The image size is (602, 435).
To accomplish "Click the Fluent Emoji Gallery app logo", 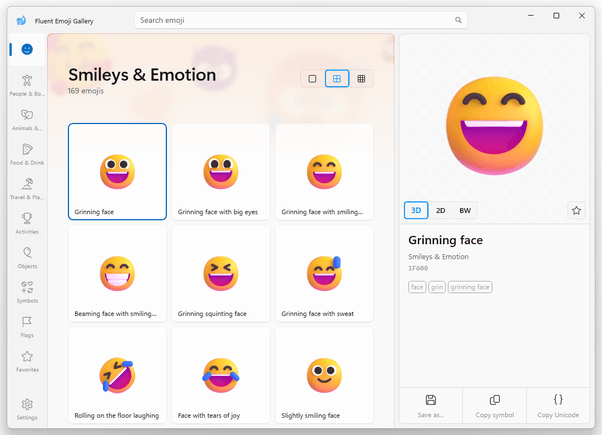I will coord(22,20).
